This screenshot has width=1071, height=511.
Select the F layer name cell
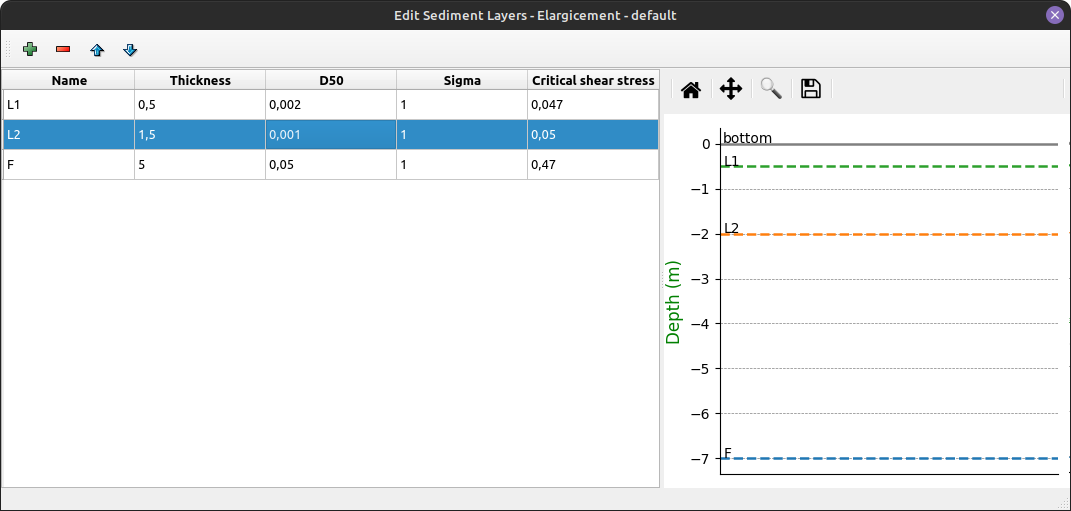pyautogui.click(x=69, y=164)
